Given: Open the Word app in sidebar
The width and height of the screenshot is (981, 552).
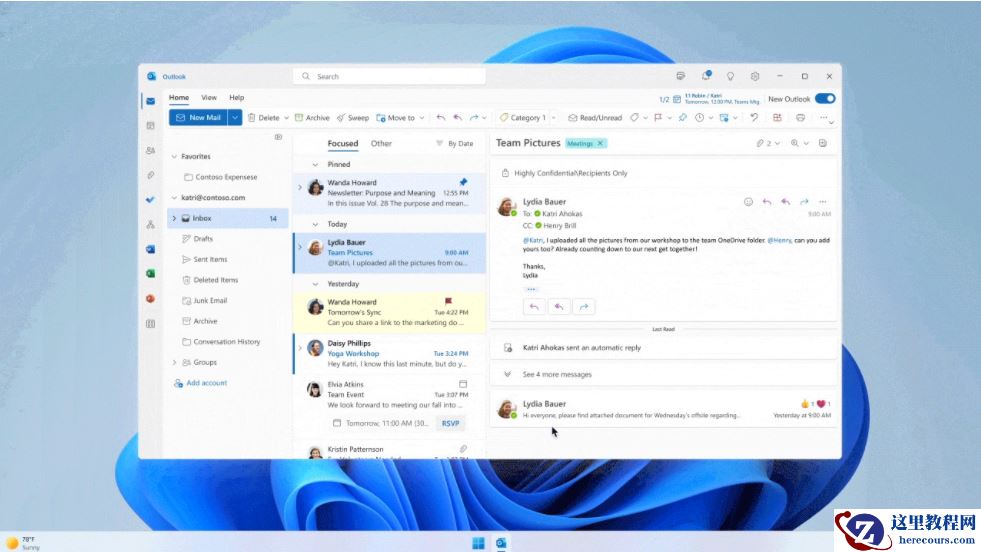Looking at the screenshot, I should pos(151,249).
